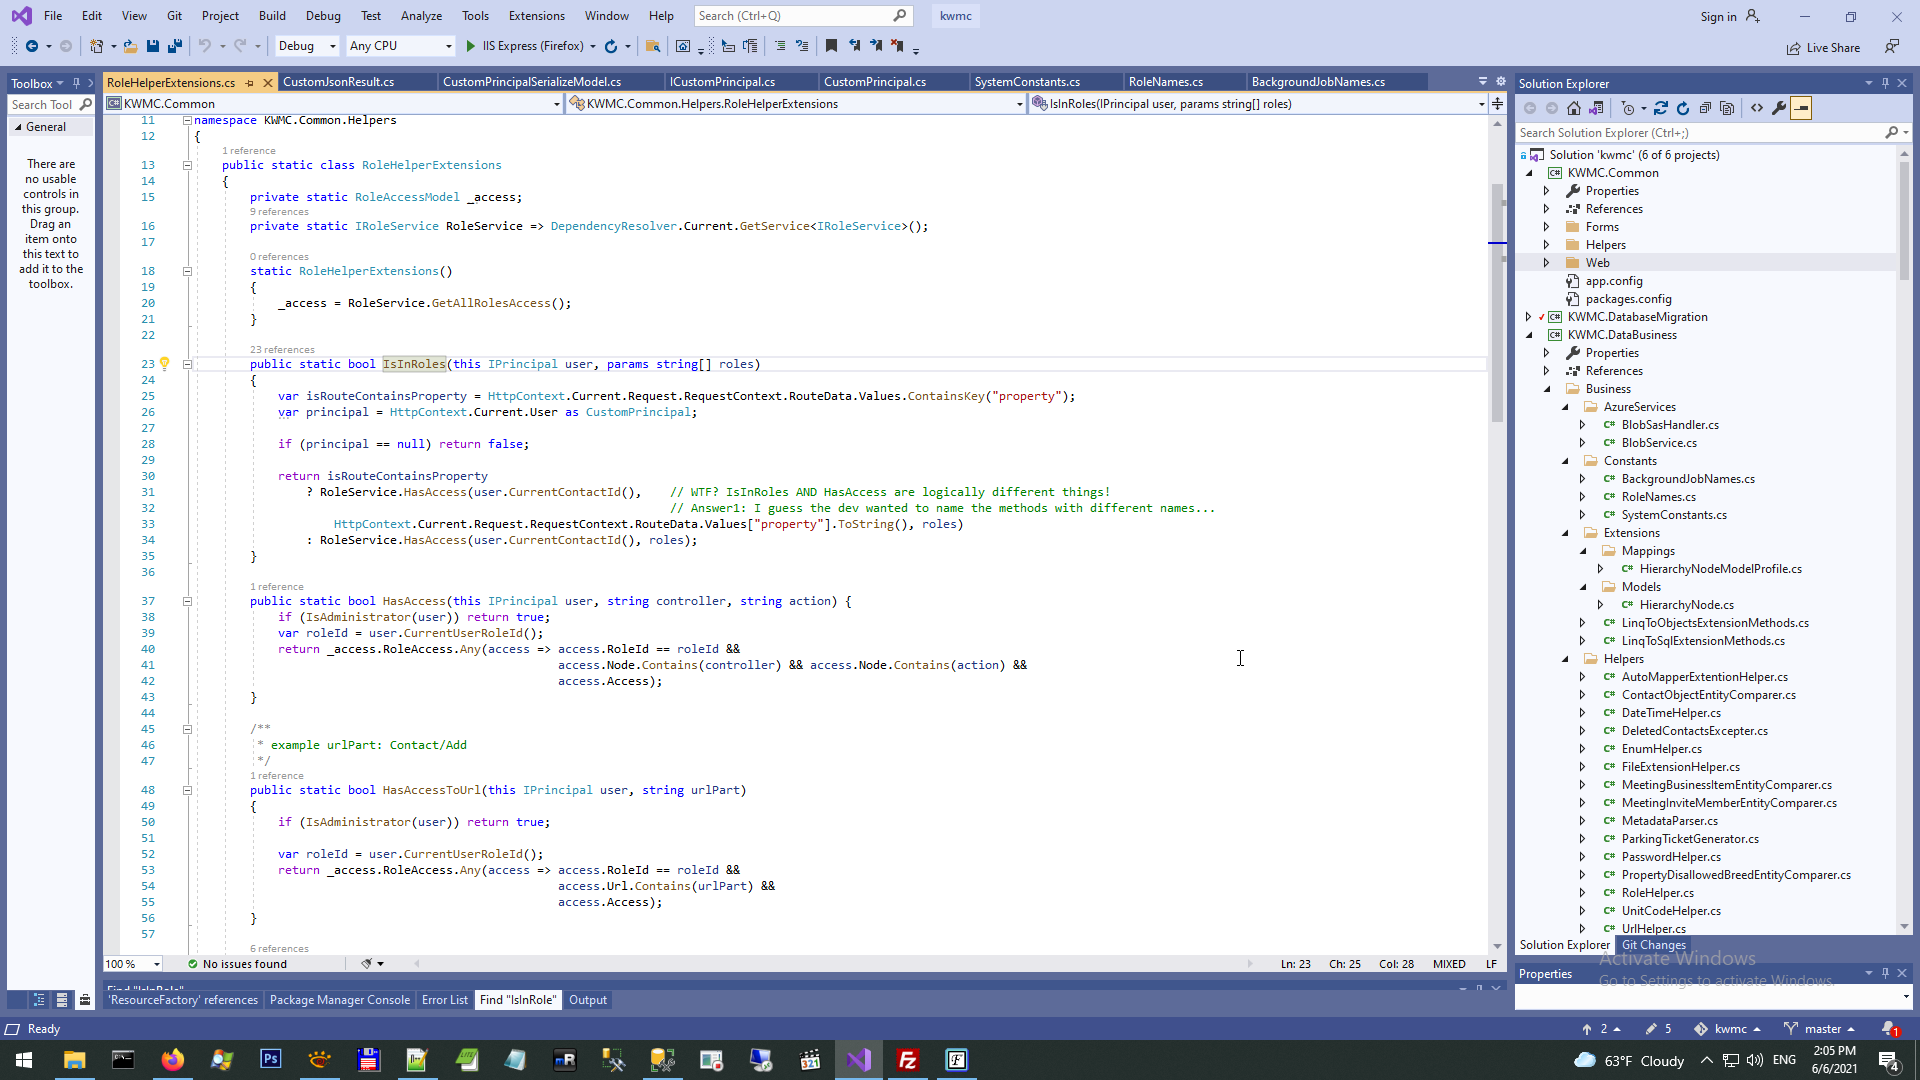Toggle Preview Selected Items button in Solution Explorer
Image resolution: width=1920 pixels, height=1080 pixels.
[1801, 108]
